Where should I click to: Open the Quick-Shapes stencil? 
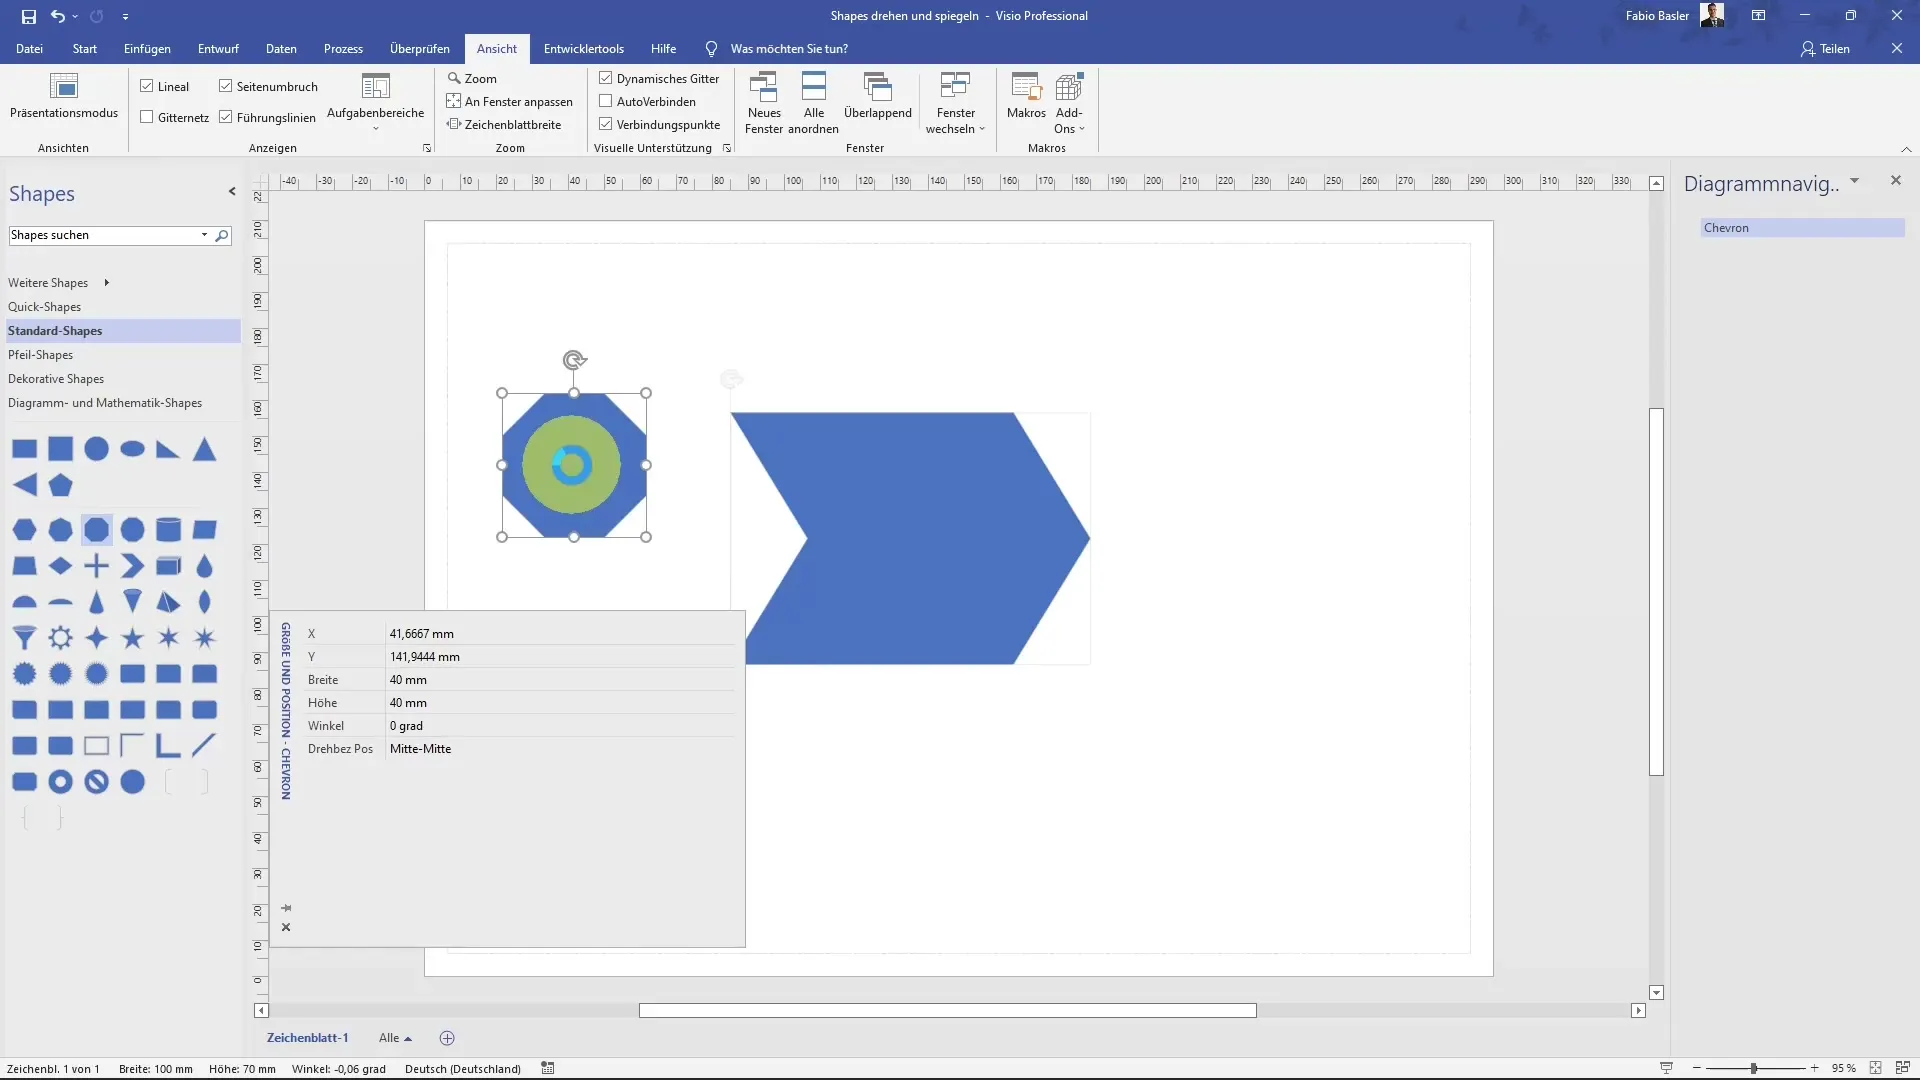(x=44, y=307)
